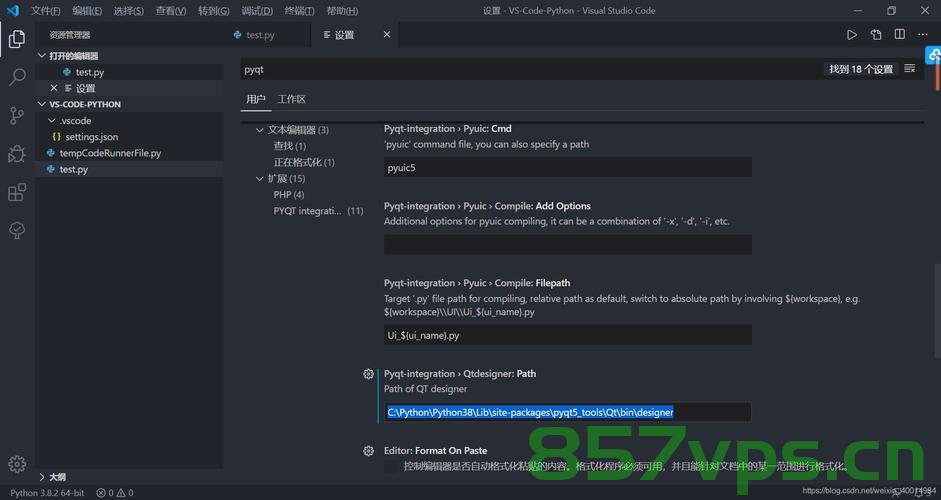Click the blue cloud sync icon
941x500 pixels.
click(x=934, y=56)
